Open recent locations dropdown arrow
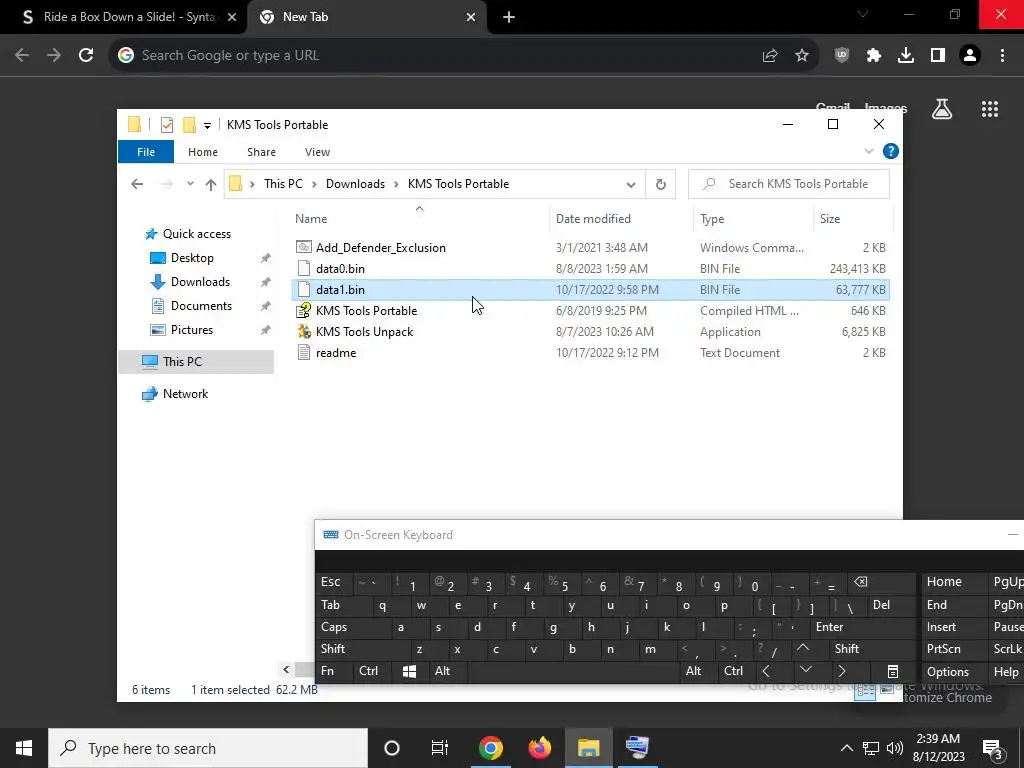This screenshot has width=1024, height=768. [x=190, y=184]
